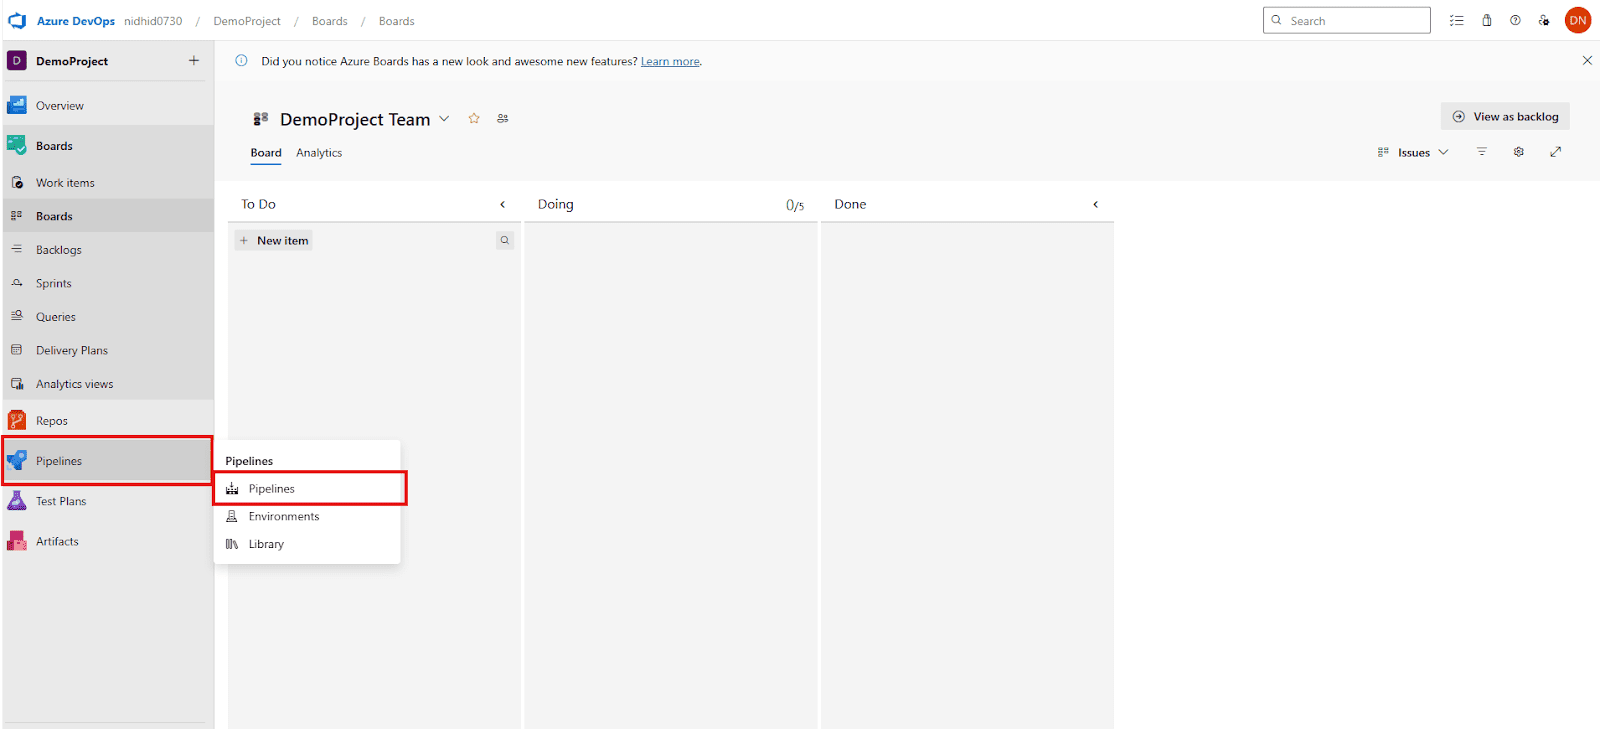Viewport: 1600px width, 729px height.
Task: Click the info icon in banner
Action: point(241,61)
